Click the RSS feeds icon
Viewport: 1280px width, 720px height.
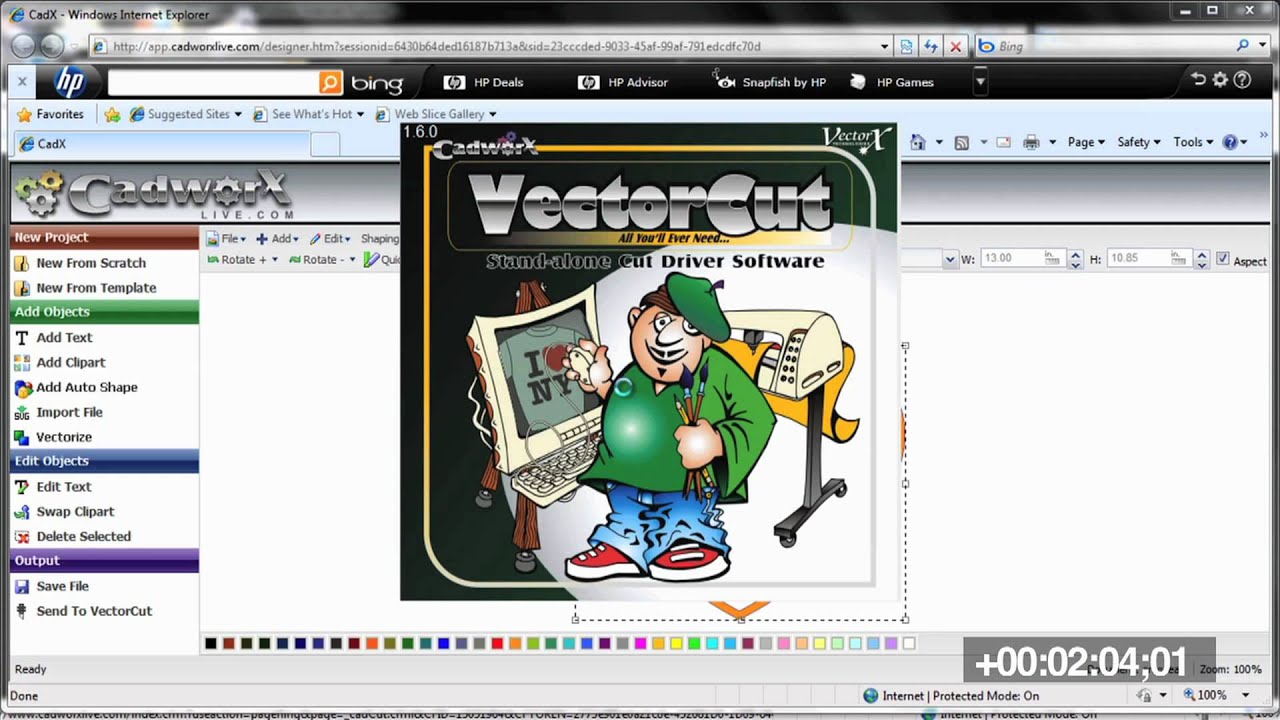click(962, 143)
